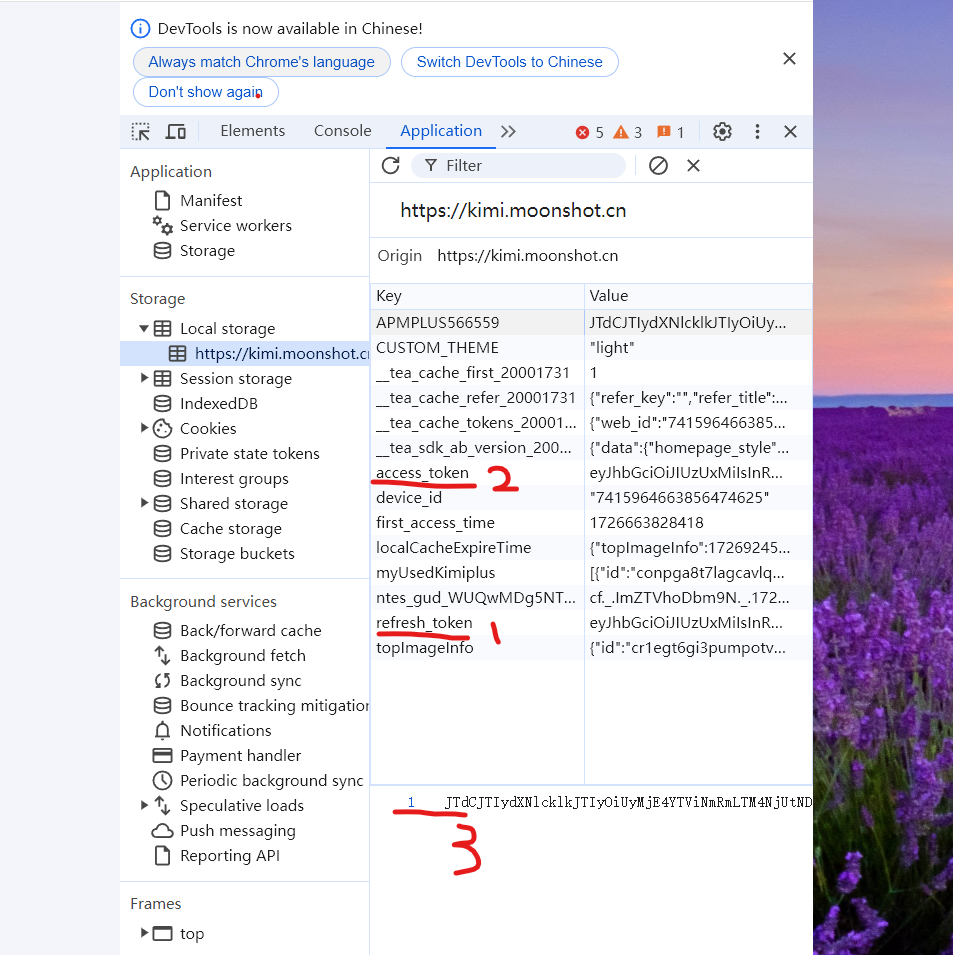Click the delete selected entry X icon
Screen dimensions: 953x955
(x=693, y=165)
